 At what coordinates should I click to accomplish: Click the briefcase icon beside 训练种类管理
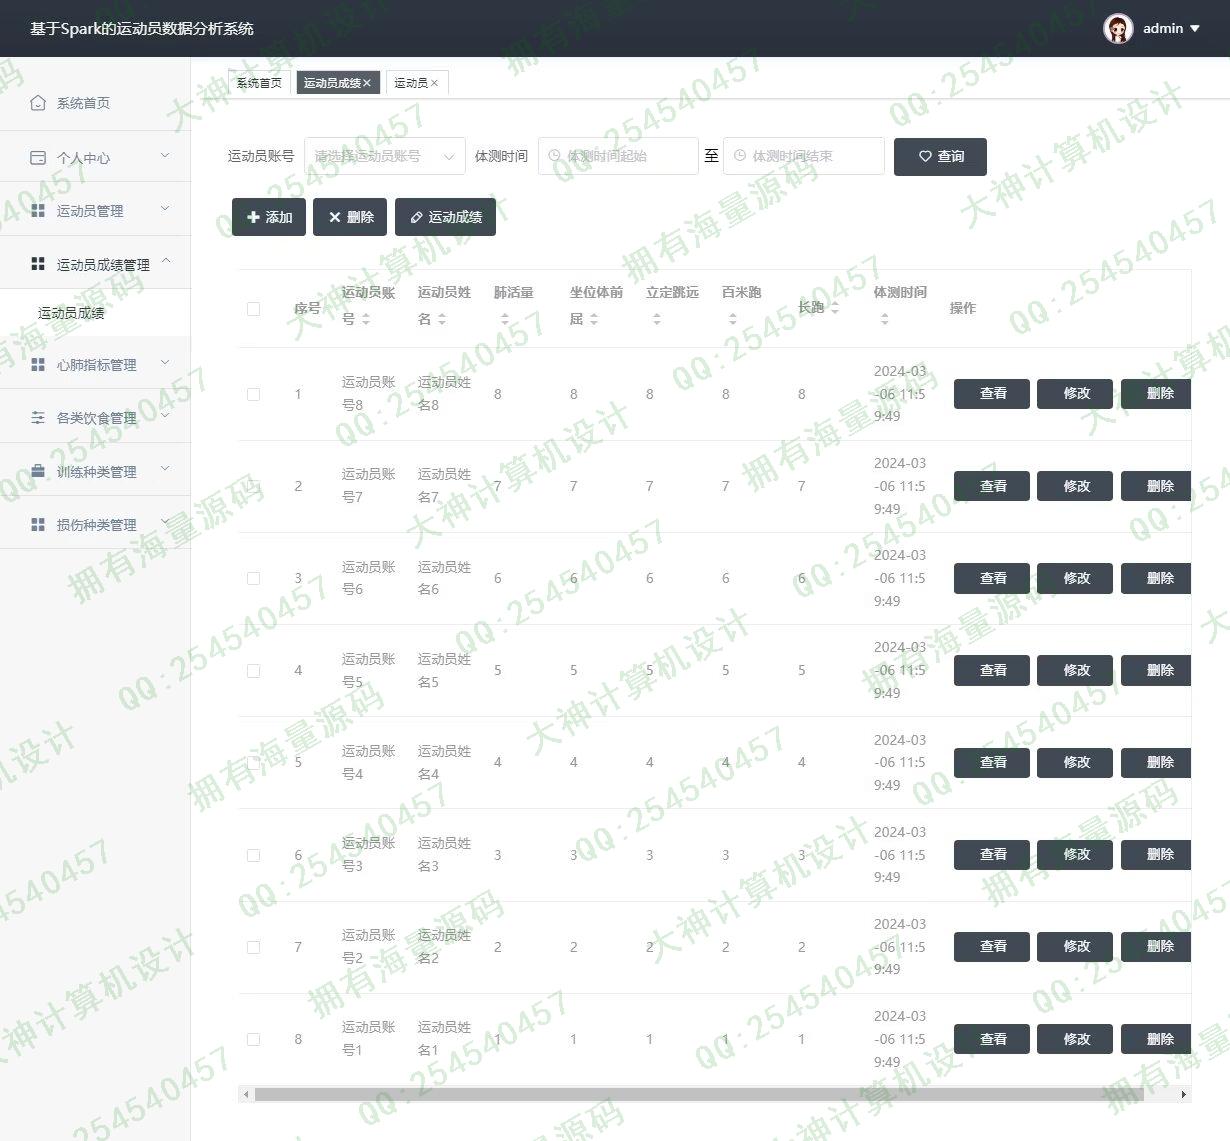(x=38, y=471)
